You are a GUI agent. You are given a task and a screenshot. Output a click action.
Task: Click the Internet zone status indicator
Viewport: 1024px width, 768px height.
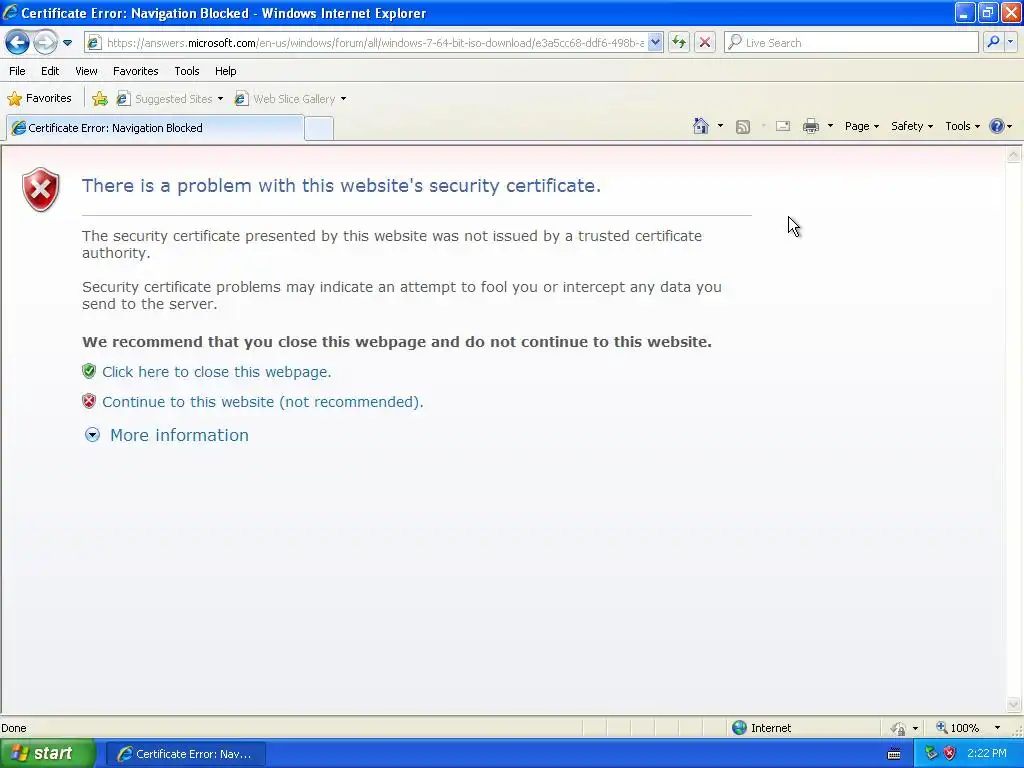coord(761,728)
